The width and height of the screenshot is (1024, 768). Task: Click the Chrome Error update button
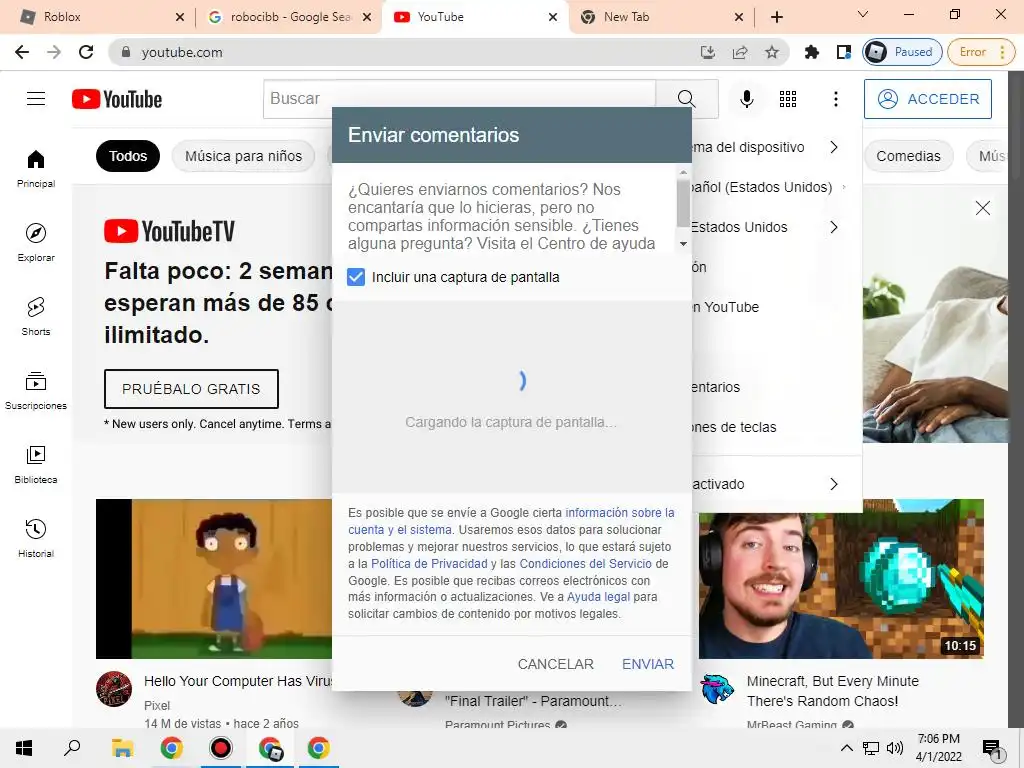(981, 52)
